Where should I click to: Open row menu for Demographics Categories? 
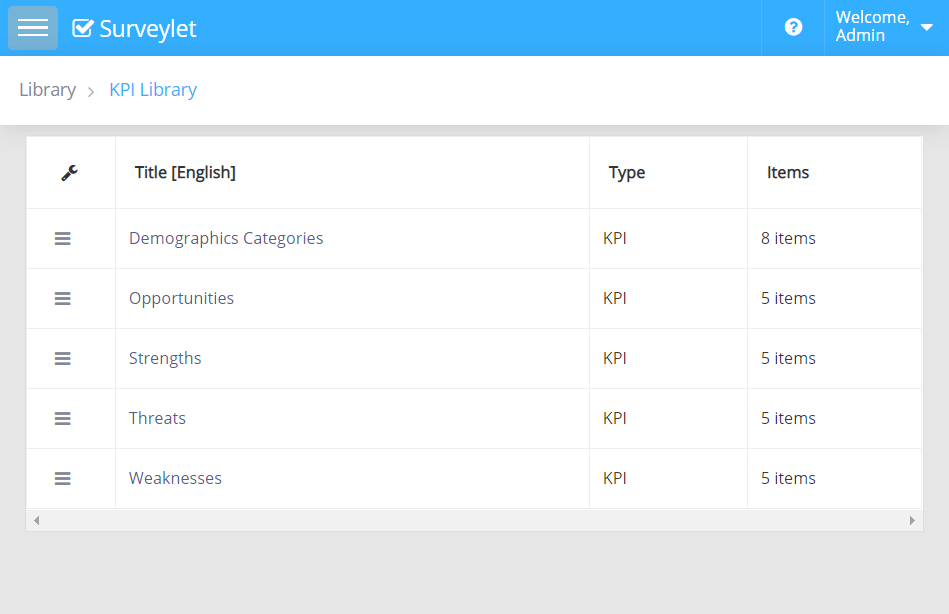click(x=62, y=239)
